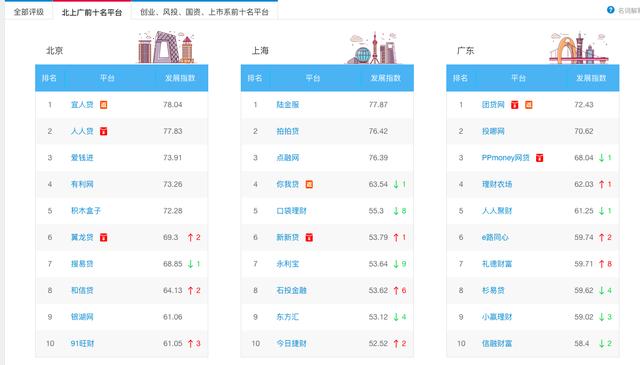
Task: Open the 宜人贷 platform link
Action: (82, 105)
